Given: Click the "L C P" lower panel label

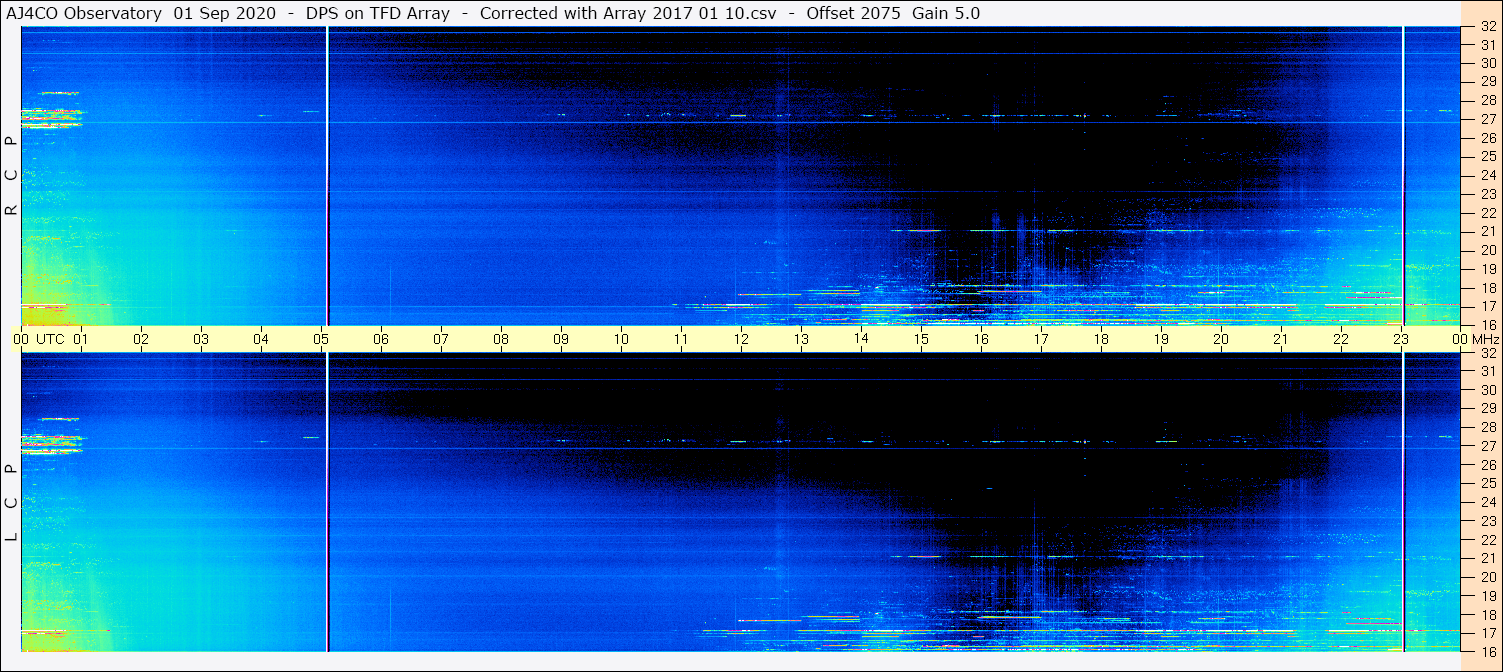Looking at the screenshot, I should (x=11, y=503).
